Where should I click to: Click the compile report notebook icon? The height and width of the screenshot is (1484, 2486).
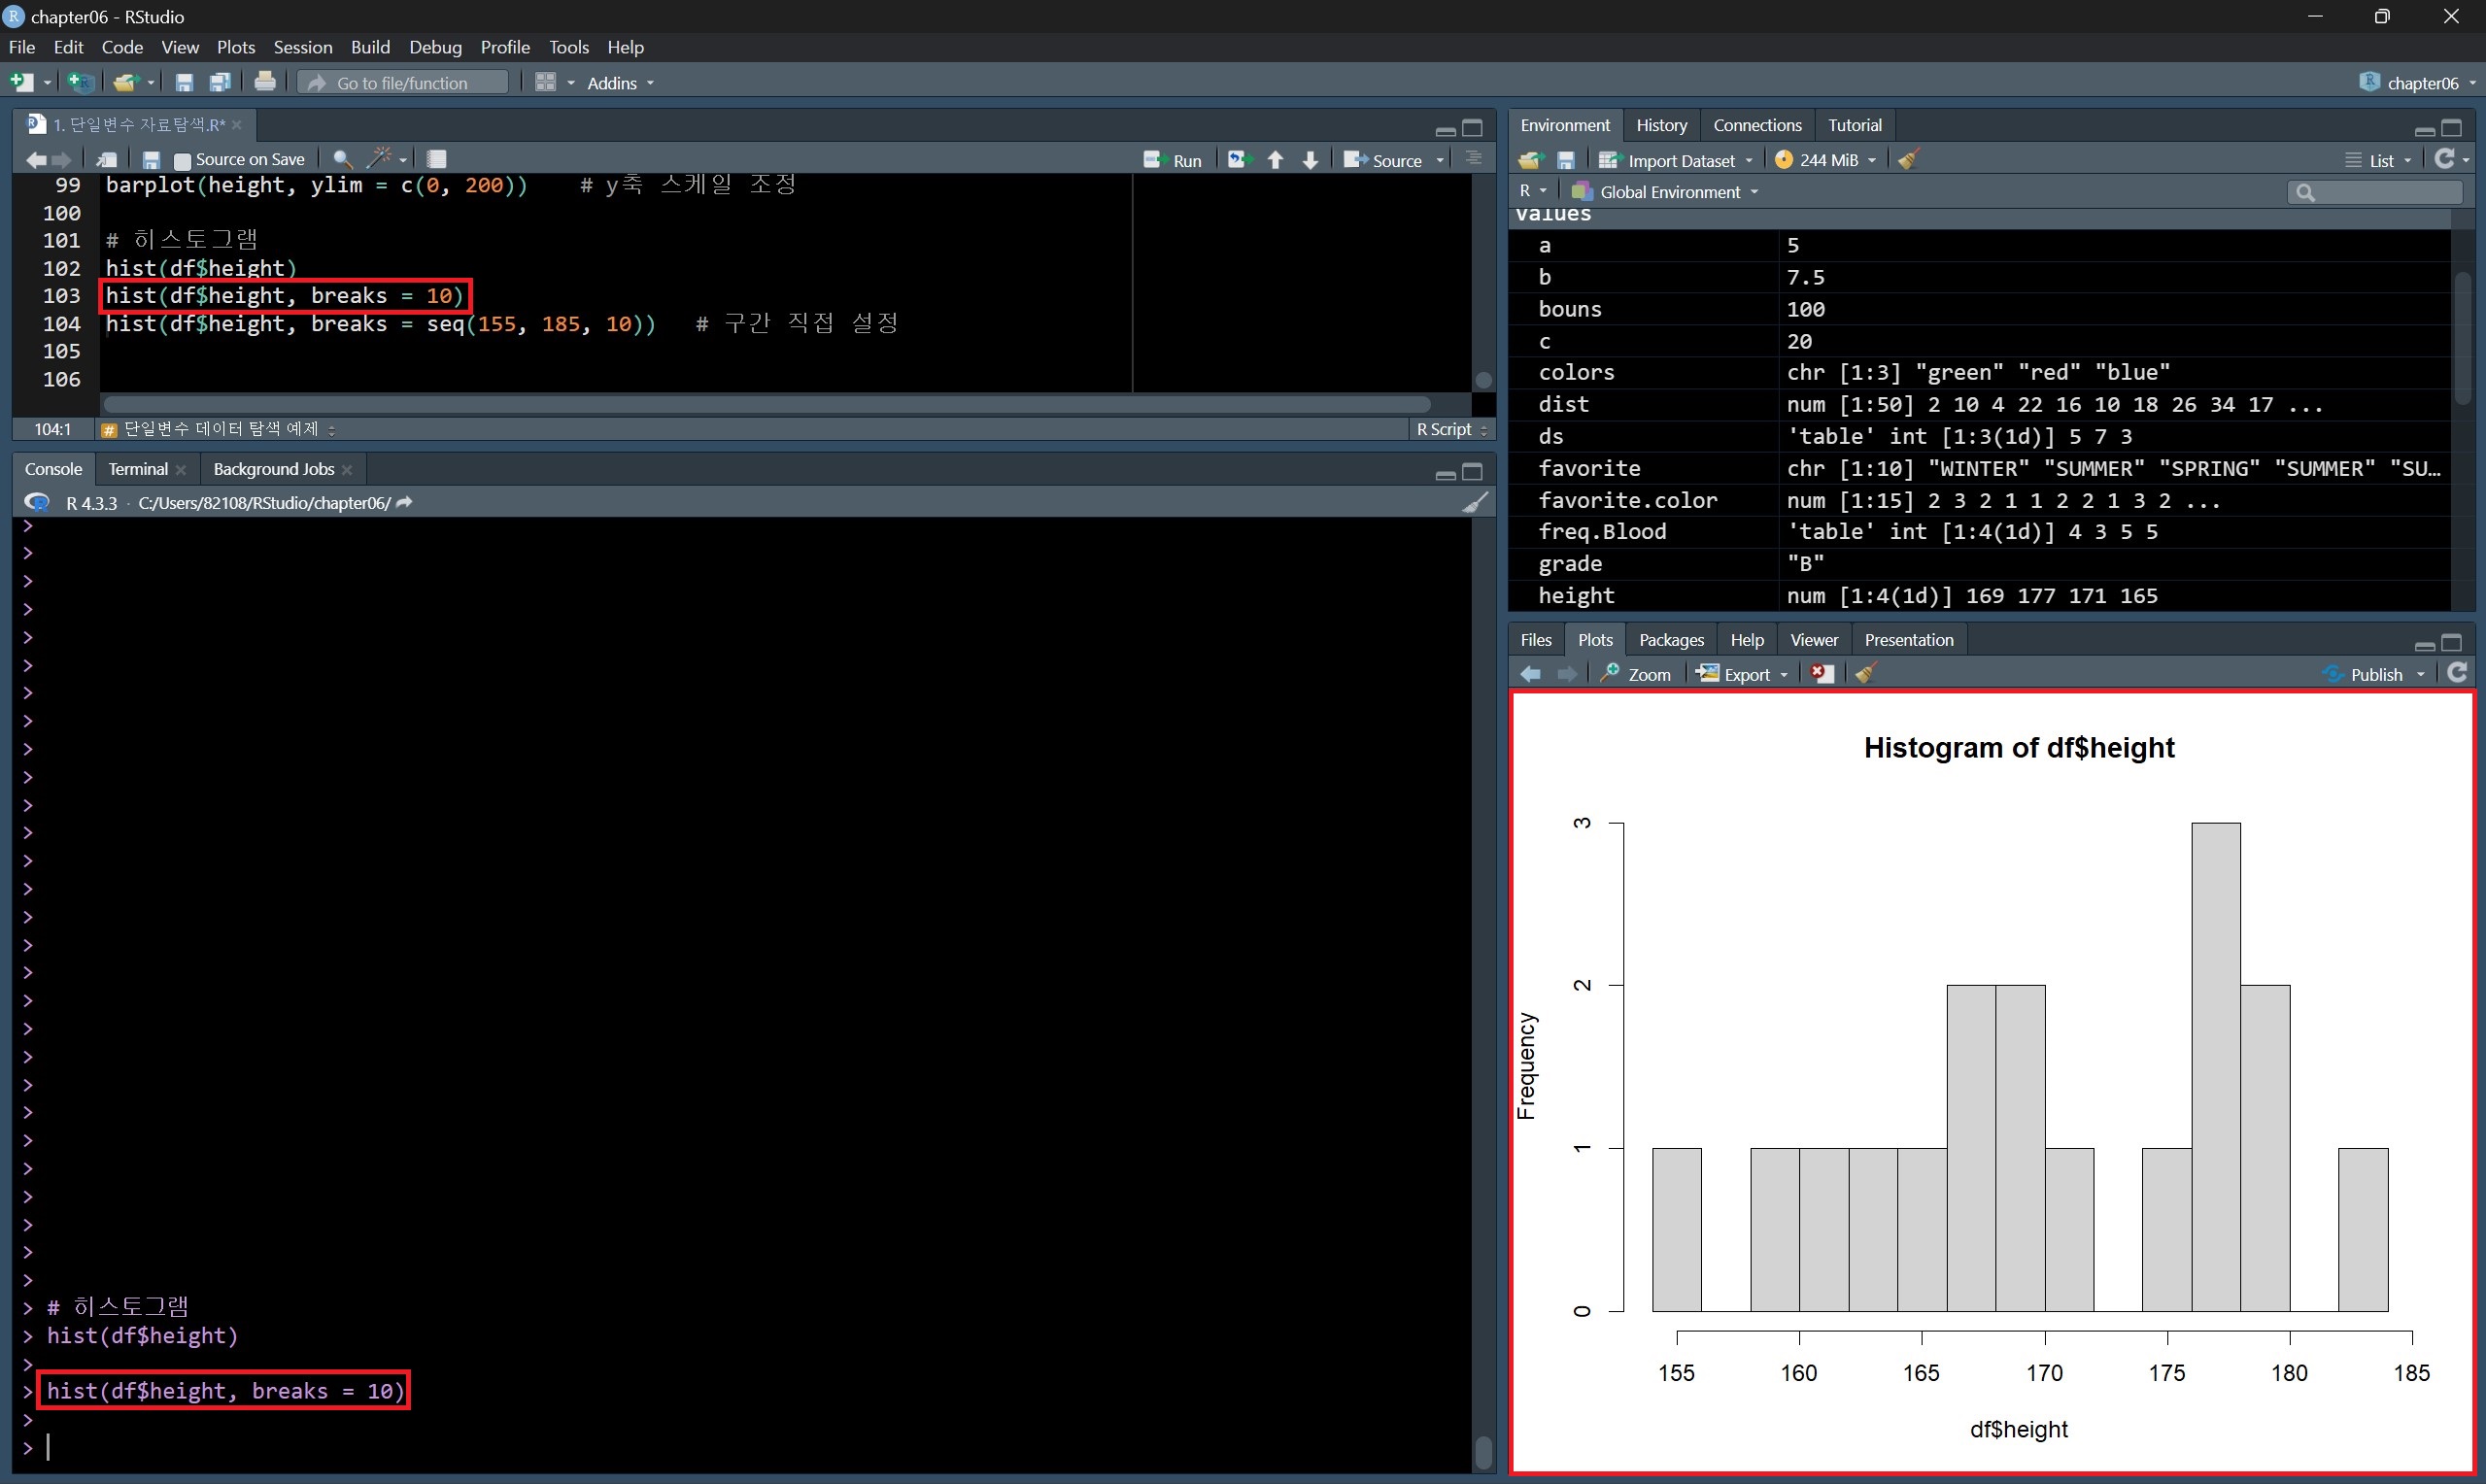436,159
